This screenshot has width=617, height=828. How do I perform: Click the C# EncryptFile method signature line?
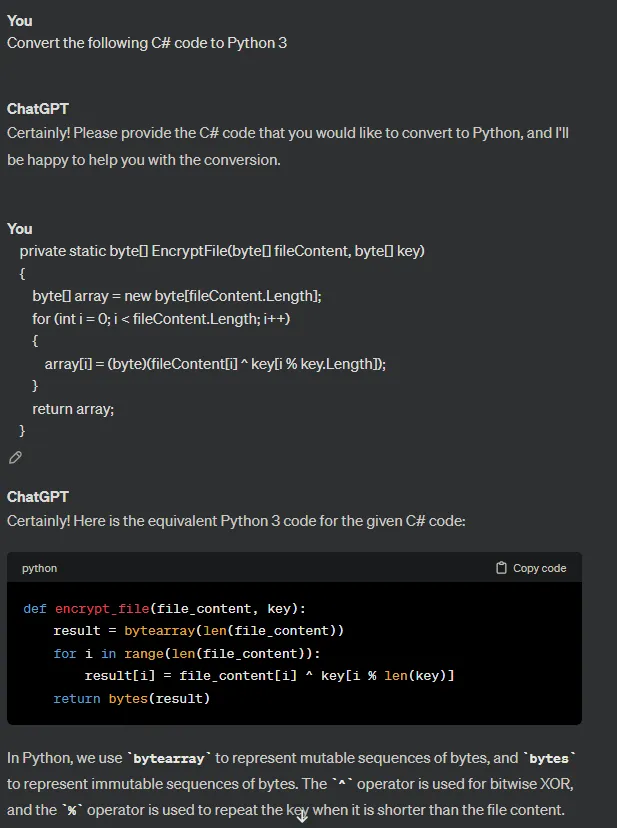point(222,251)
